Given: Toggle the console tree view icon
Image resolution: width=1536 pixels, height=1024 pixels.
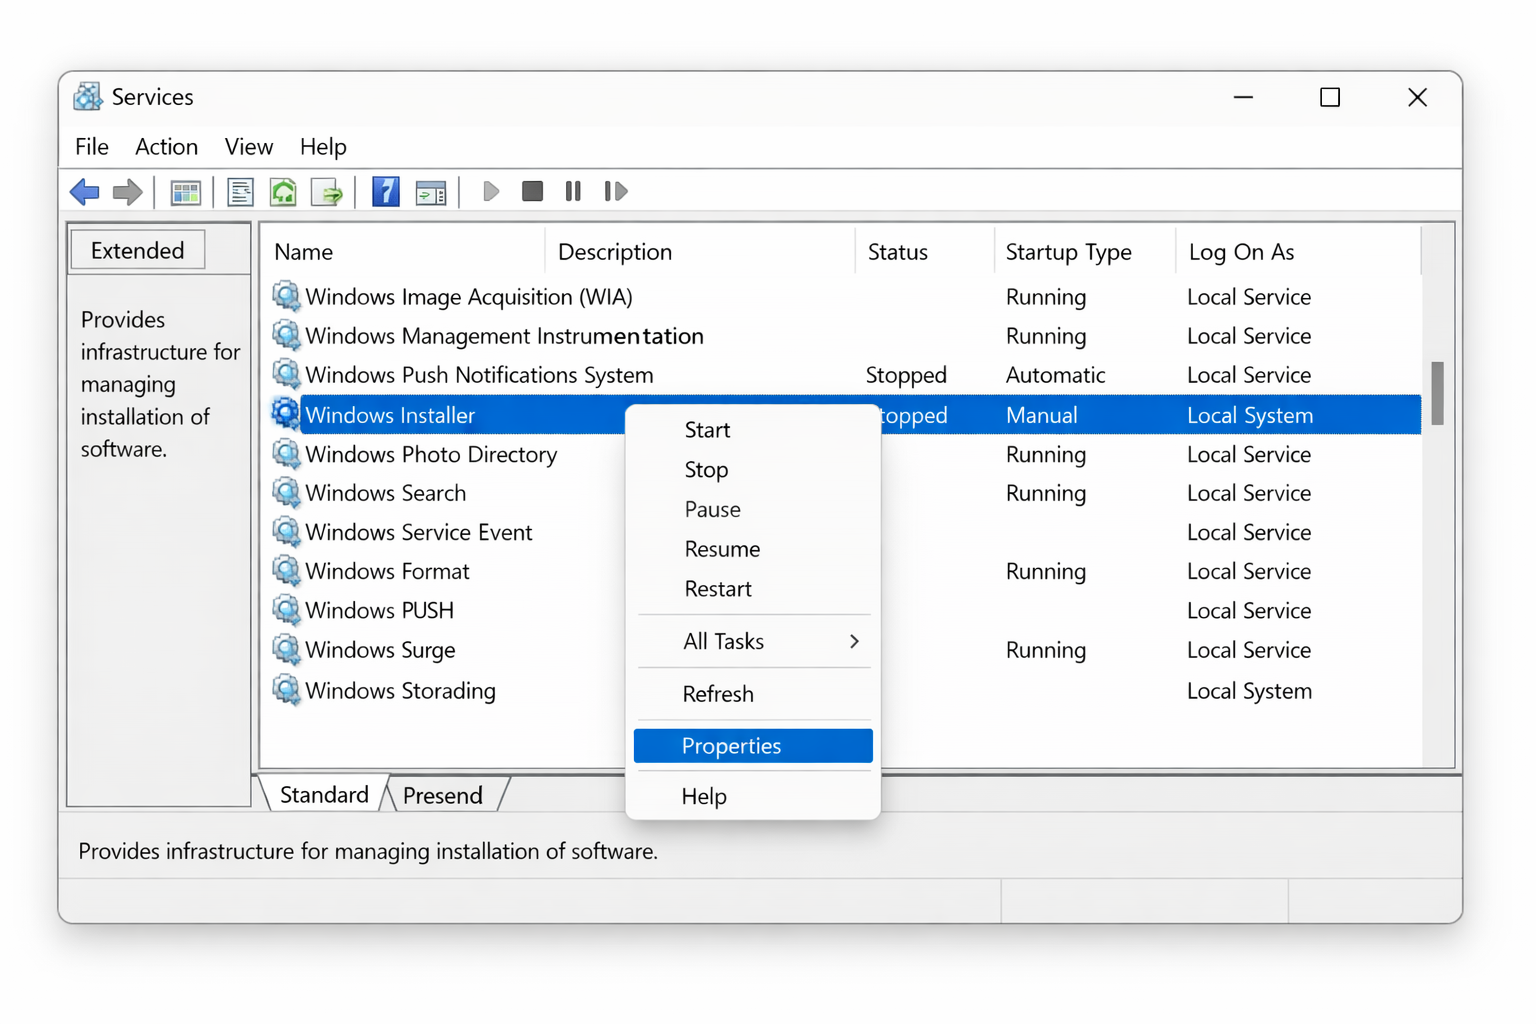Looking at the screenshot, I should tap(186, 192).
